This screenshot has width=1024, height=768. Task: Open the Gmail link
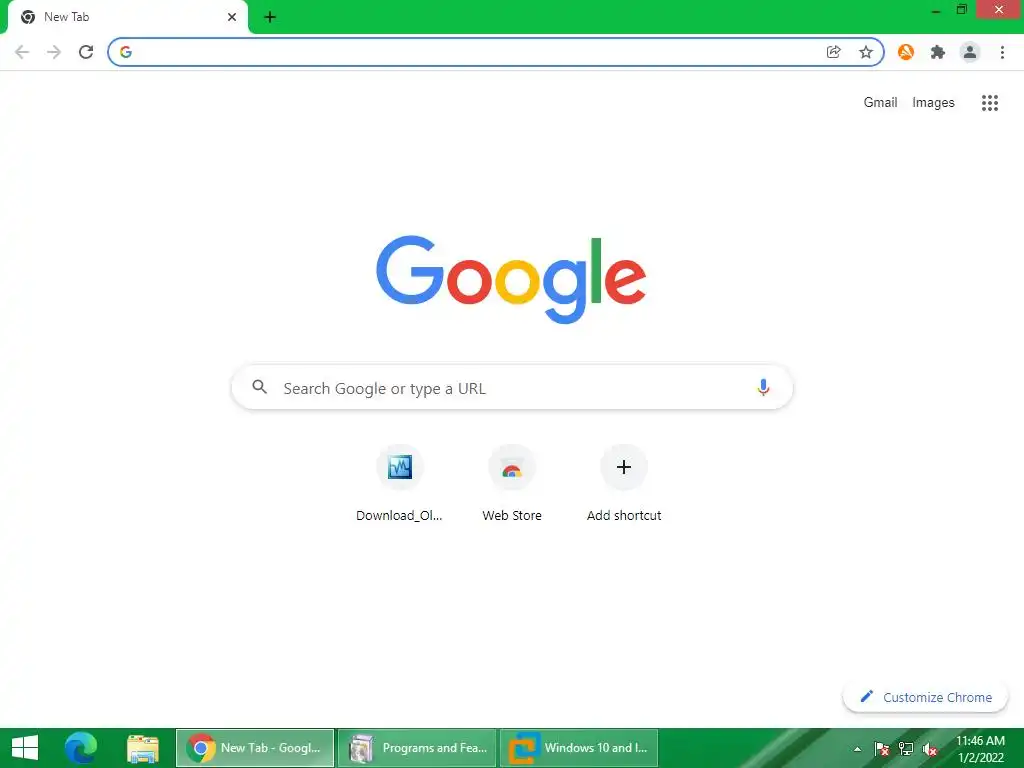click(880, 103)
